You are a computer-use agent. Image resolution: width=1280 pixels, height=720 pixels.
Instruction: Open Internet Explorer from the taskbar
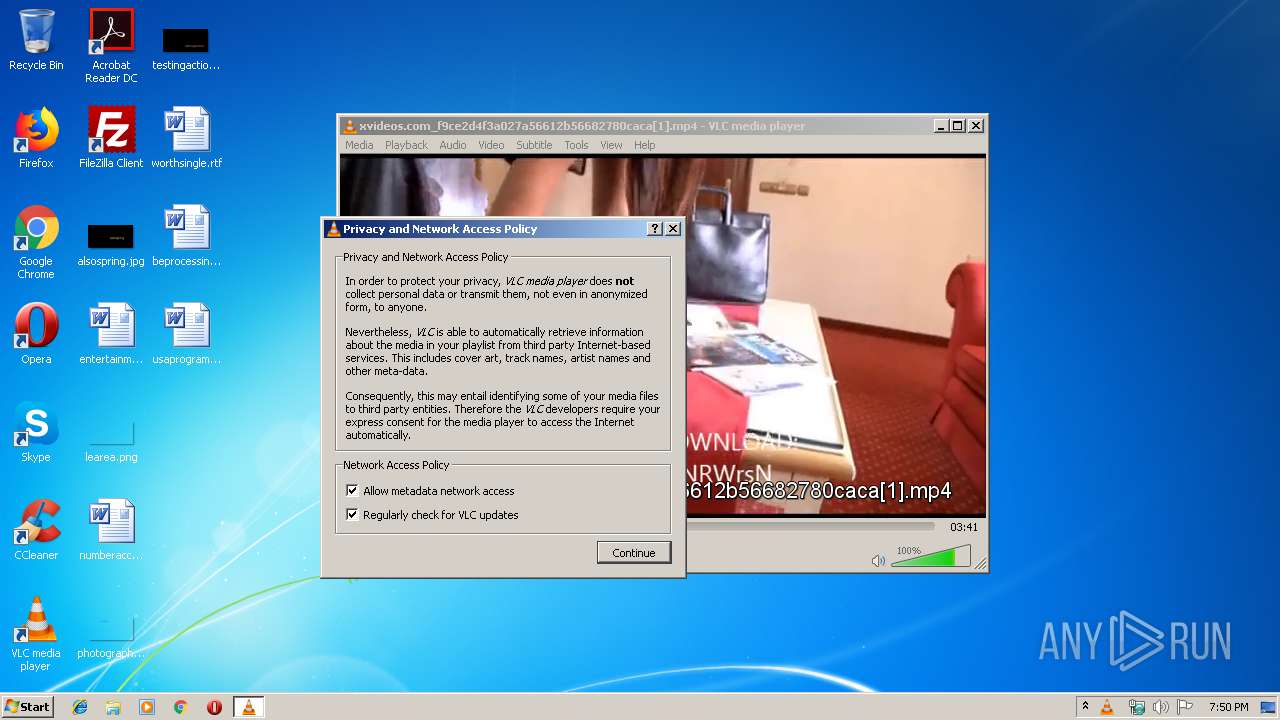tap(80, 707)
